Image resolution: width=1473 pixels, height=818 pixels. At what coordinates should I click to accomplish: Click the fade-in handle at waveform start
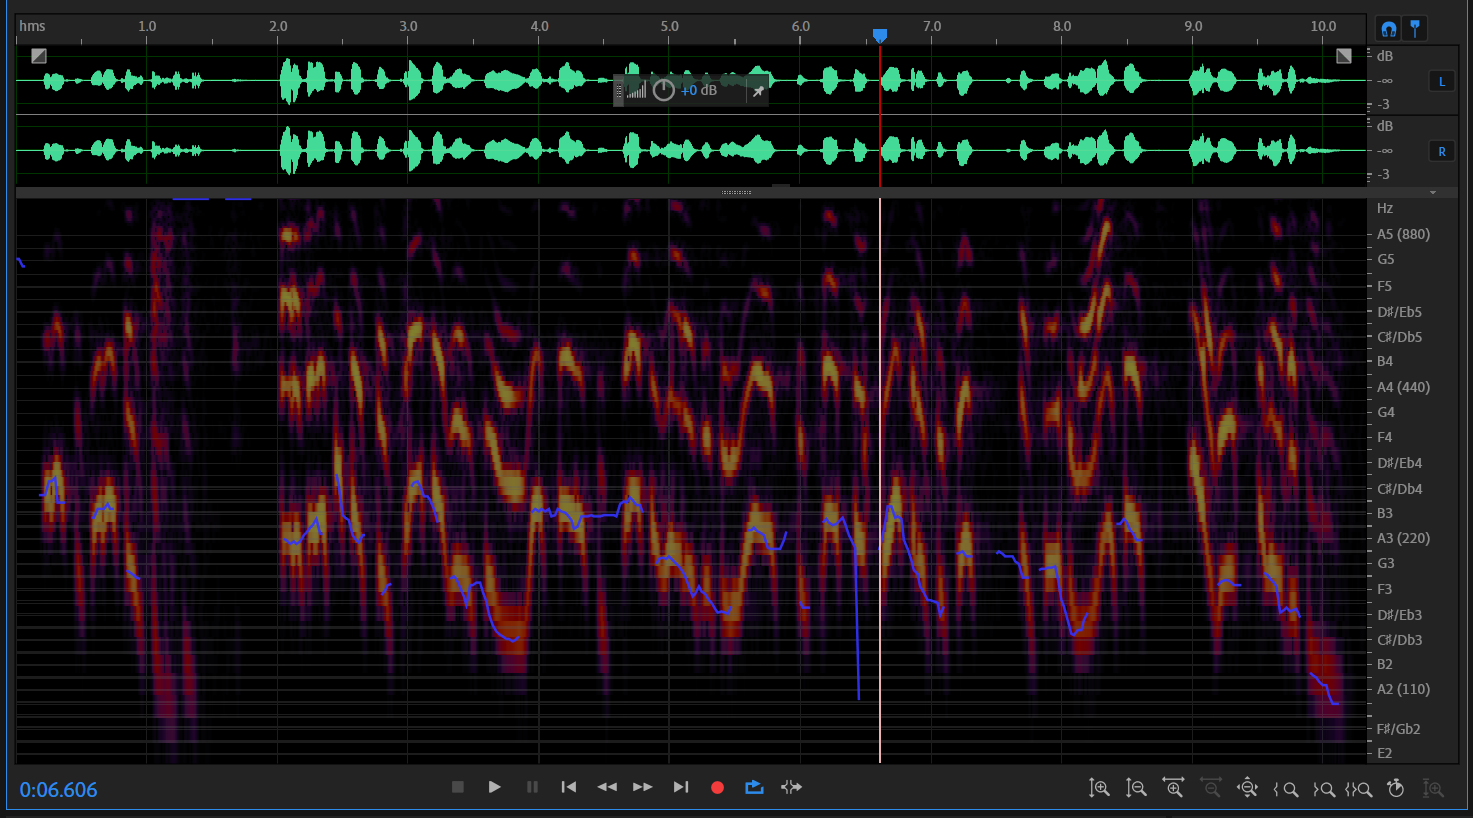click(x=38, y=56)
